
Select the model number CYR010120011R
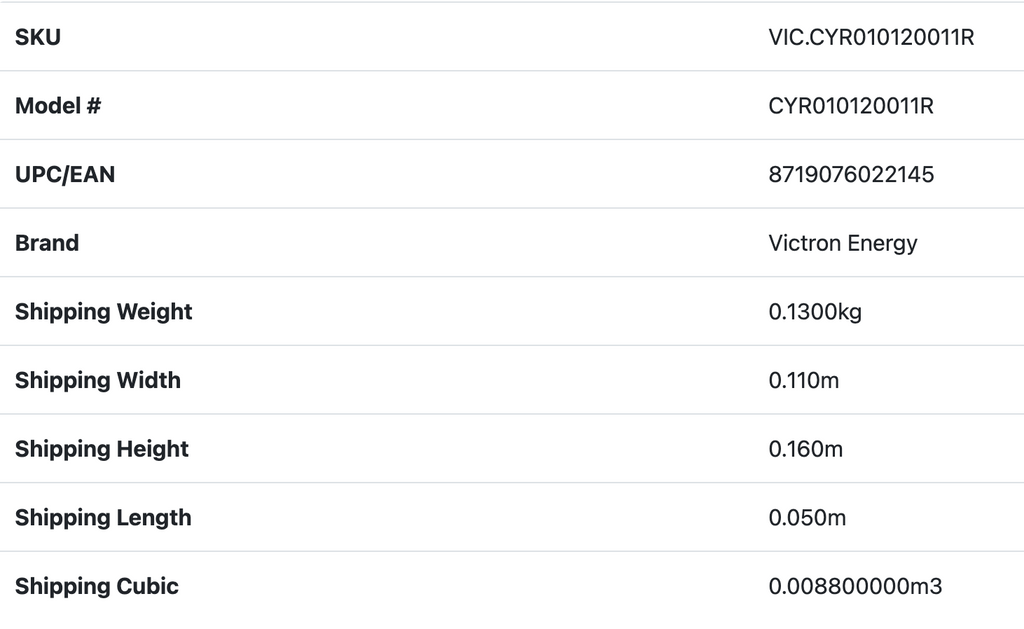tap(851, 106)
